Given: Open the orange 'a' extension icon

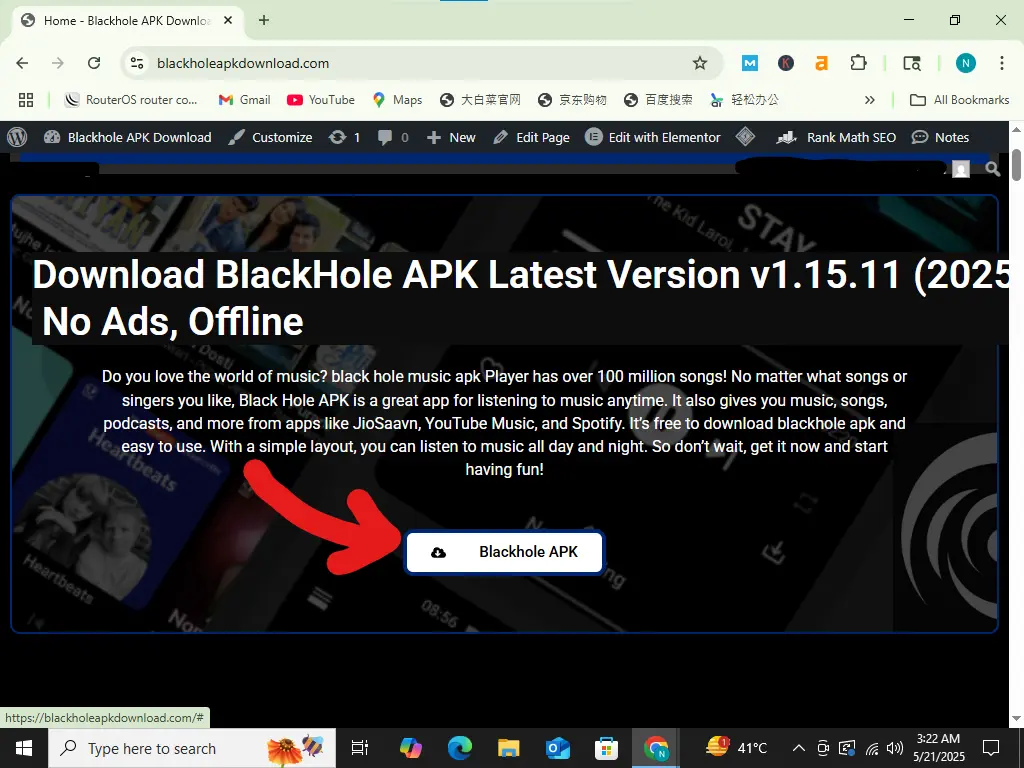Looking at the screenshot, I should [x=822, y=63].
